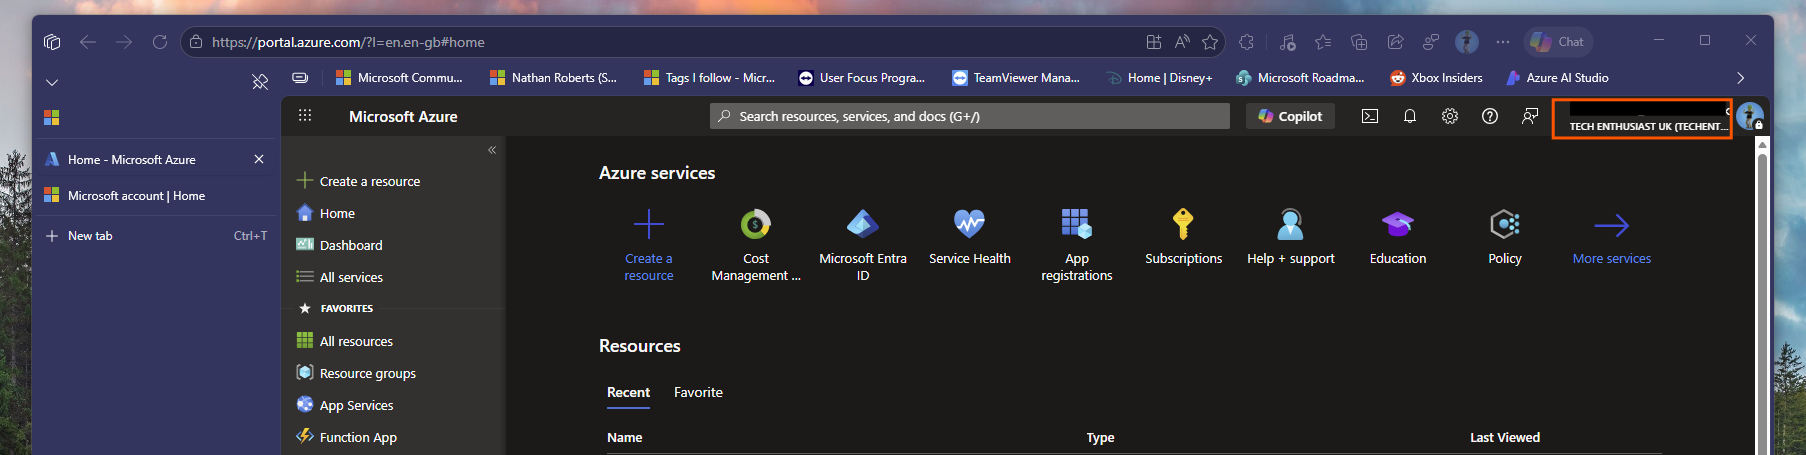Viewport: 1806px width, 455px height.
Task: Switch to the Favorite resources tab
Action: 698,392
